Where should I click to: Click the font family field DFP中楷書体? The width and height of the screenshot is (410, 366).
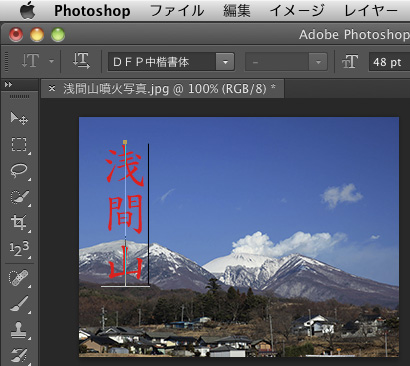tap(162, 62)
